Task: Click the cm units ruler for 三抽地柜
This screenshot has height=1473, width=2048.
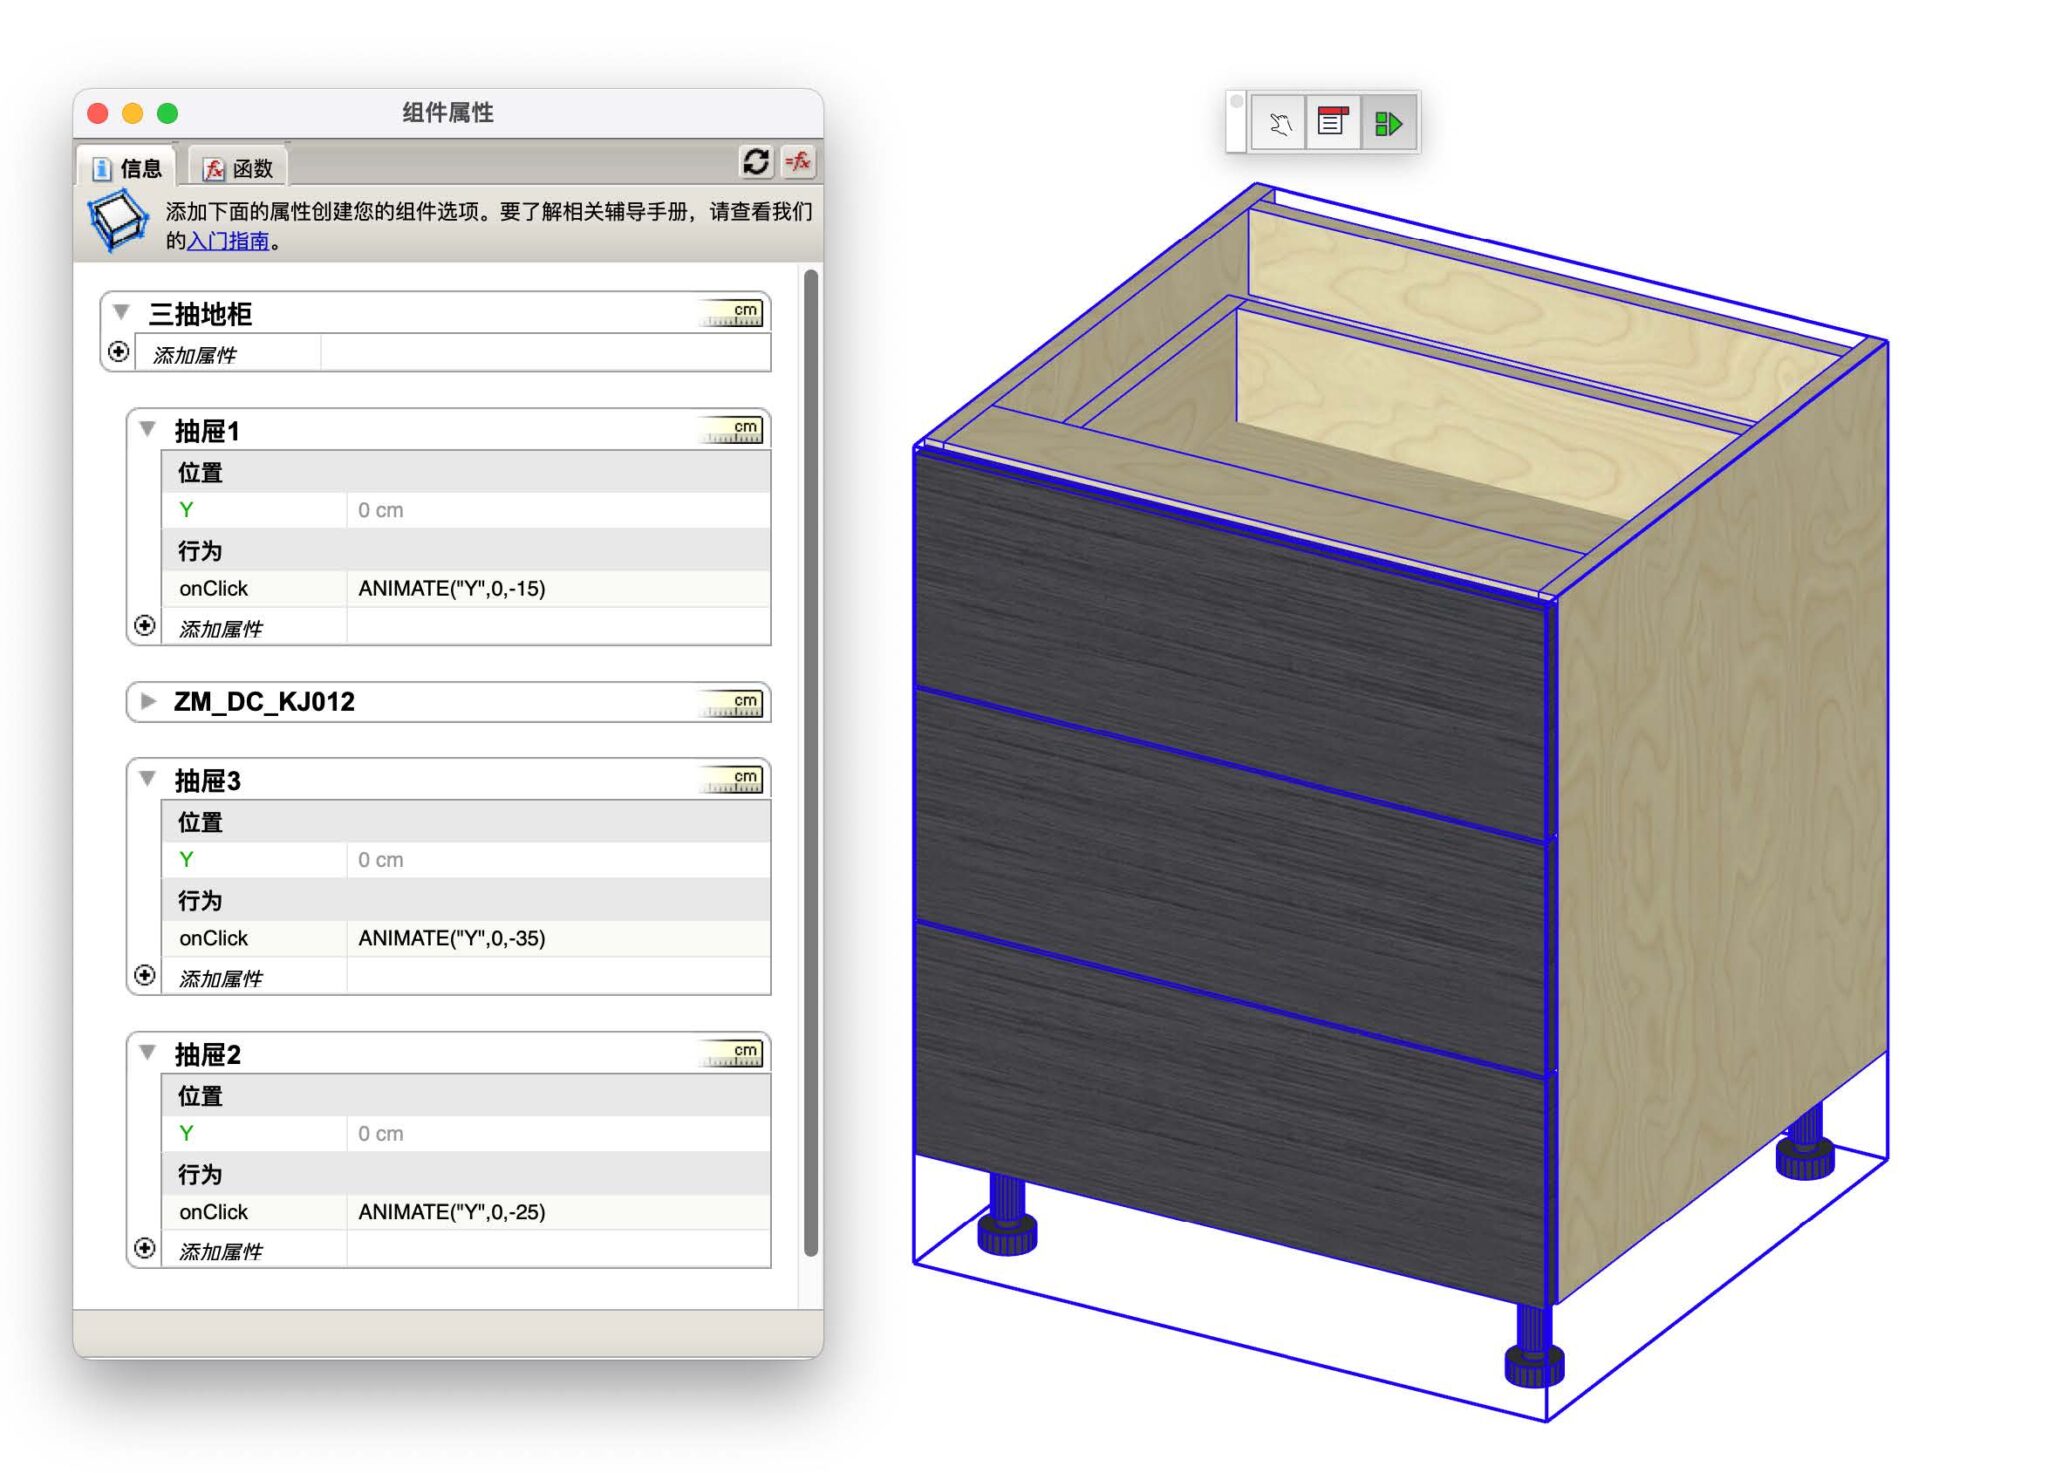Action: coord(733,314)
